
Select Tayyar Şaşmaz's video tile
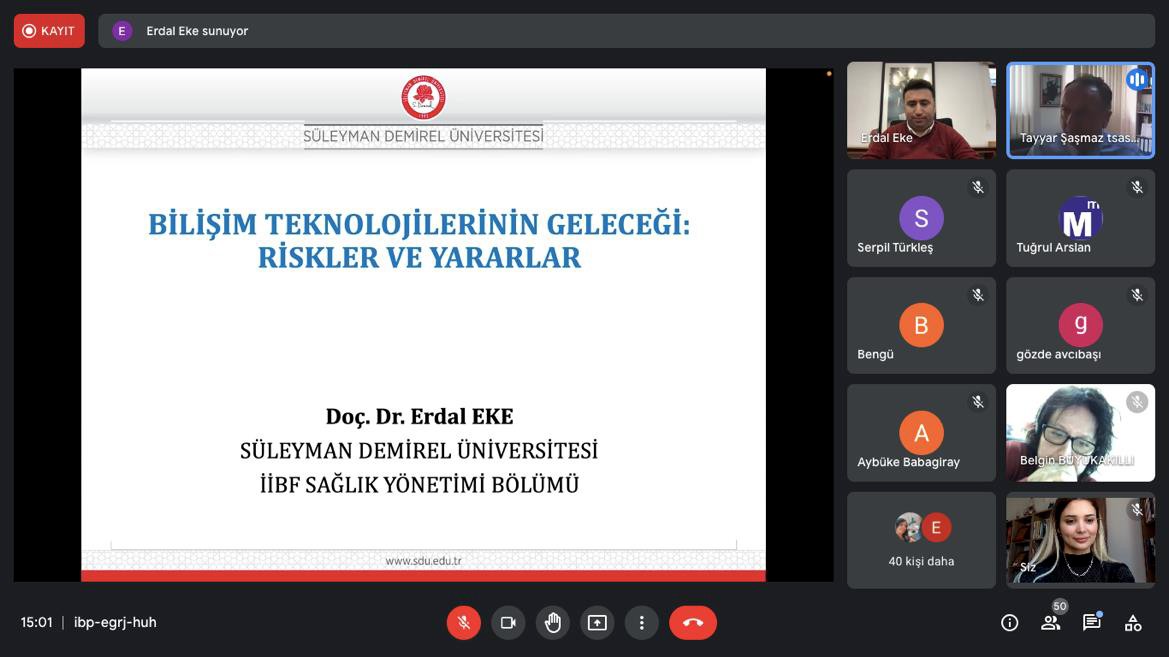click(x=1080, y=110)
